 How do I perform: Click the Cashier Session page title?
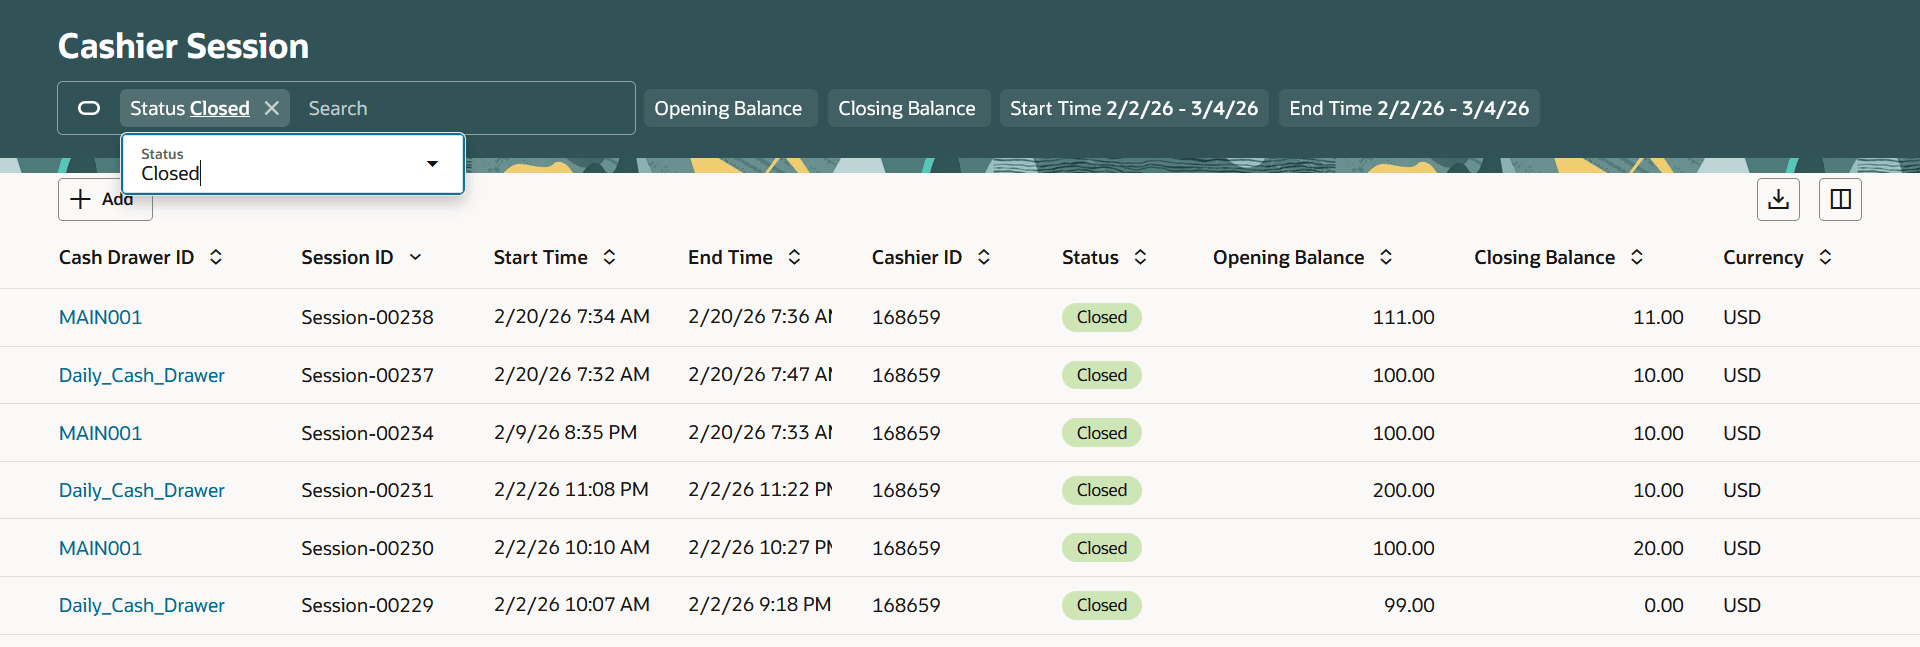(x=183, y=46)
